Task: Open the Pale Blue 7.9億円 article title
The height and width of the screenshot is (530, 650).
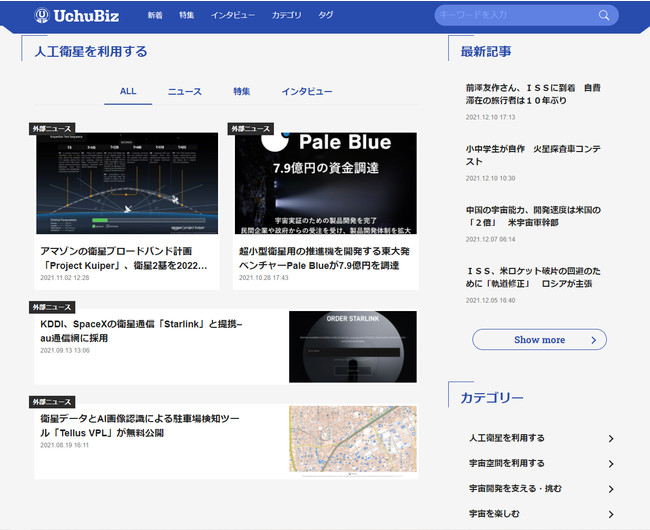Action: [x=324, y=258]
